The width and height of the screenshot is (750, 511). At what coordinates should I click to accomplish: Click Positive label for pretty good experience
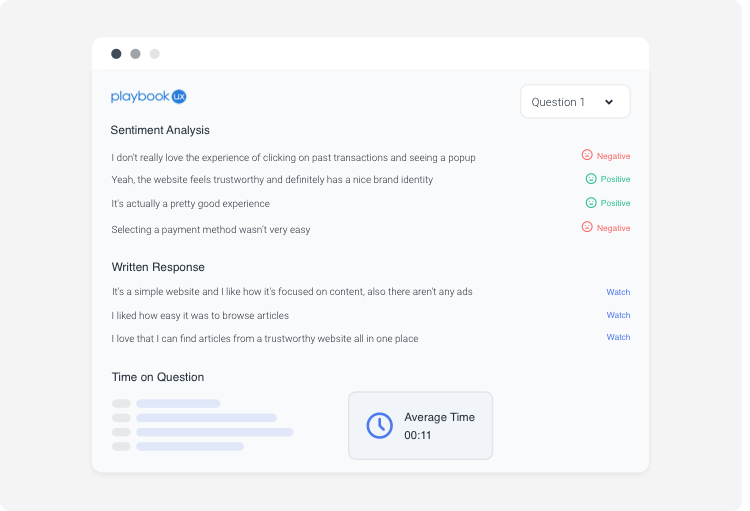(615, 203)
